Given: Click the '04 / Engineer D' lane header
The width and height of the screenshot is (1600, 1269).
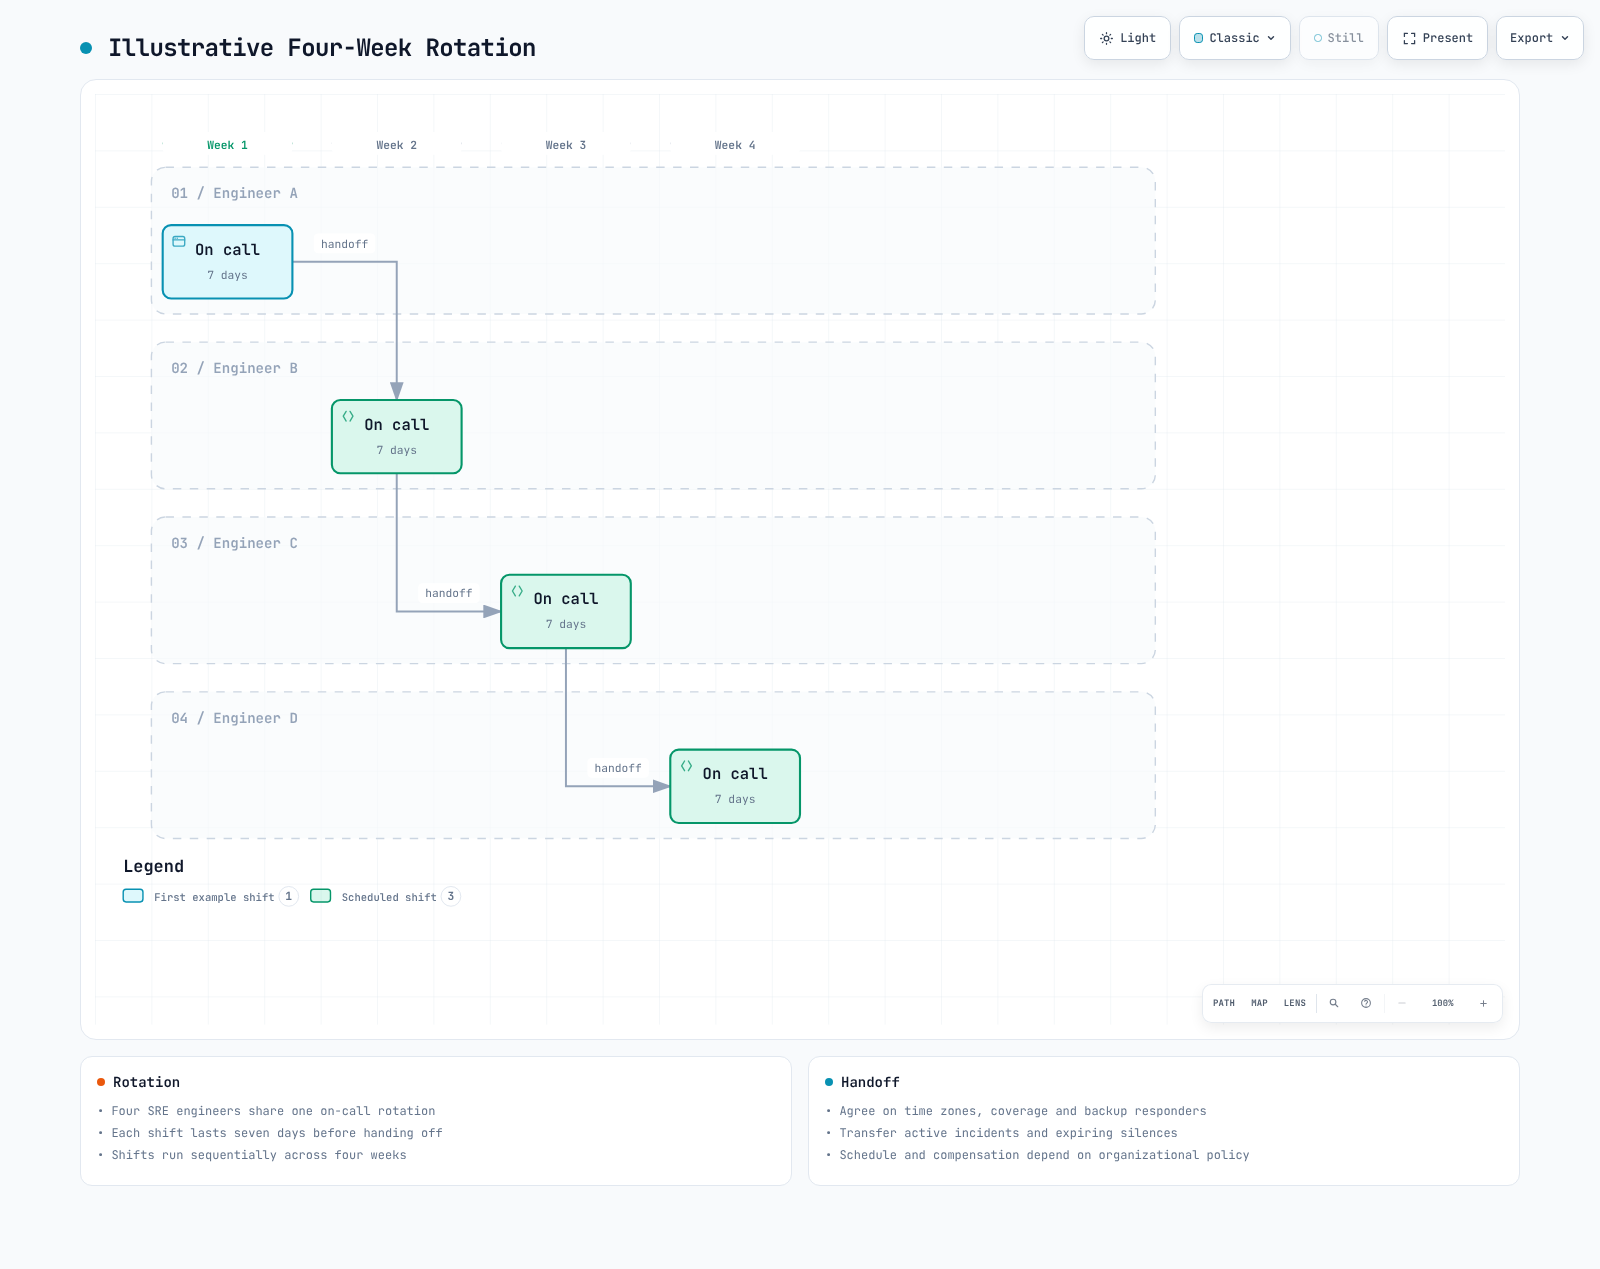Looking at the screenshot, I should pyautogui.click(x=234, y=718).
